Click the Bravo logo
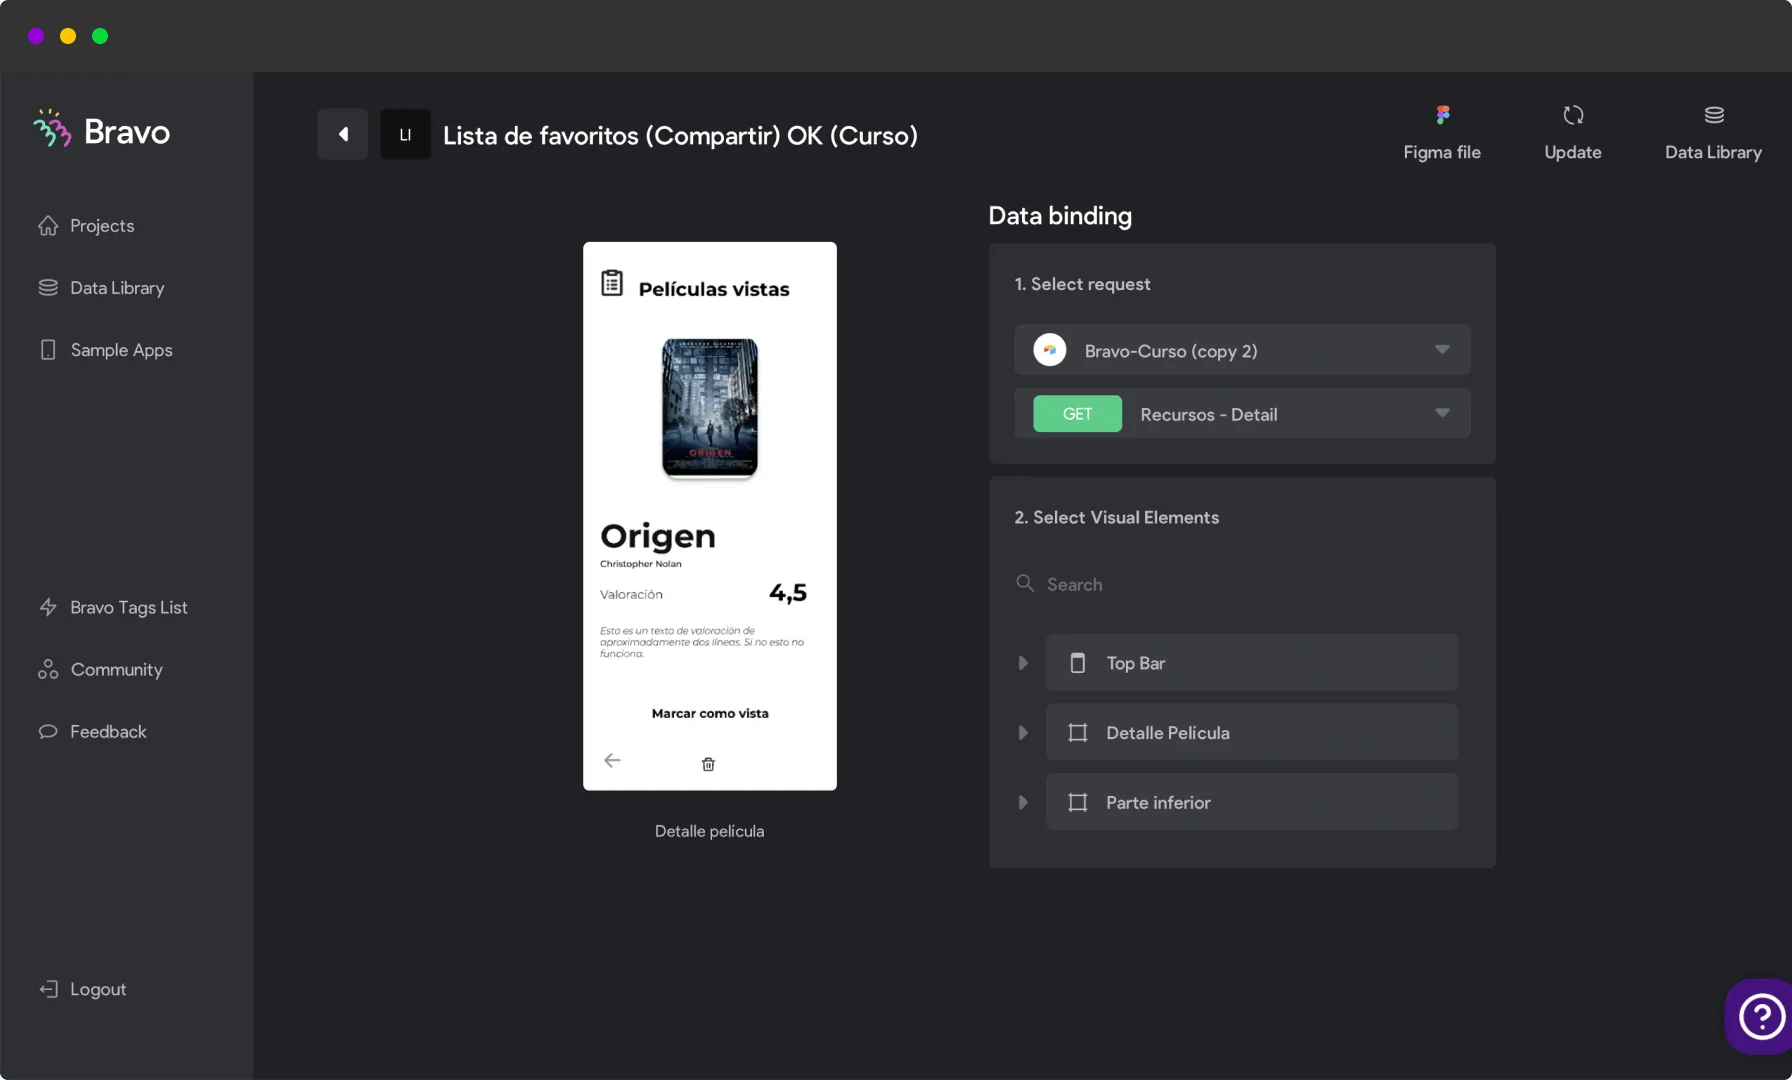Screen dimensions: 1792x1080 pyautogui.click(x=102, y=131)
